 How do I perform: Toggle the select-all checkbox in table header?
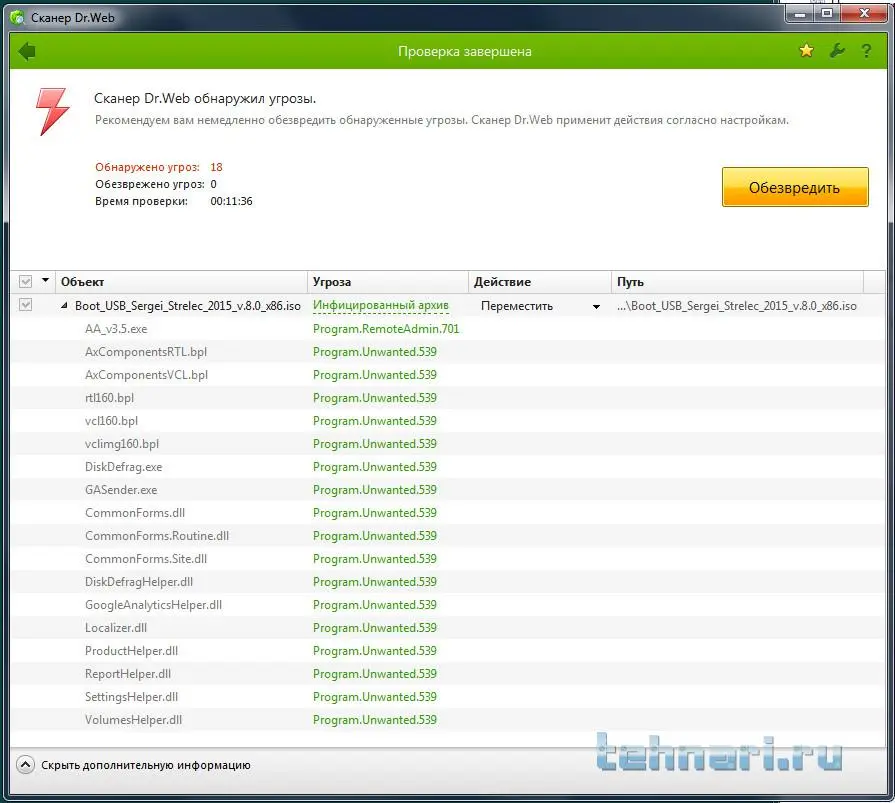[25, 281]
